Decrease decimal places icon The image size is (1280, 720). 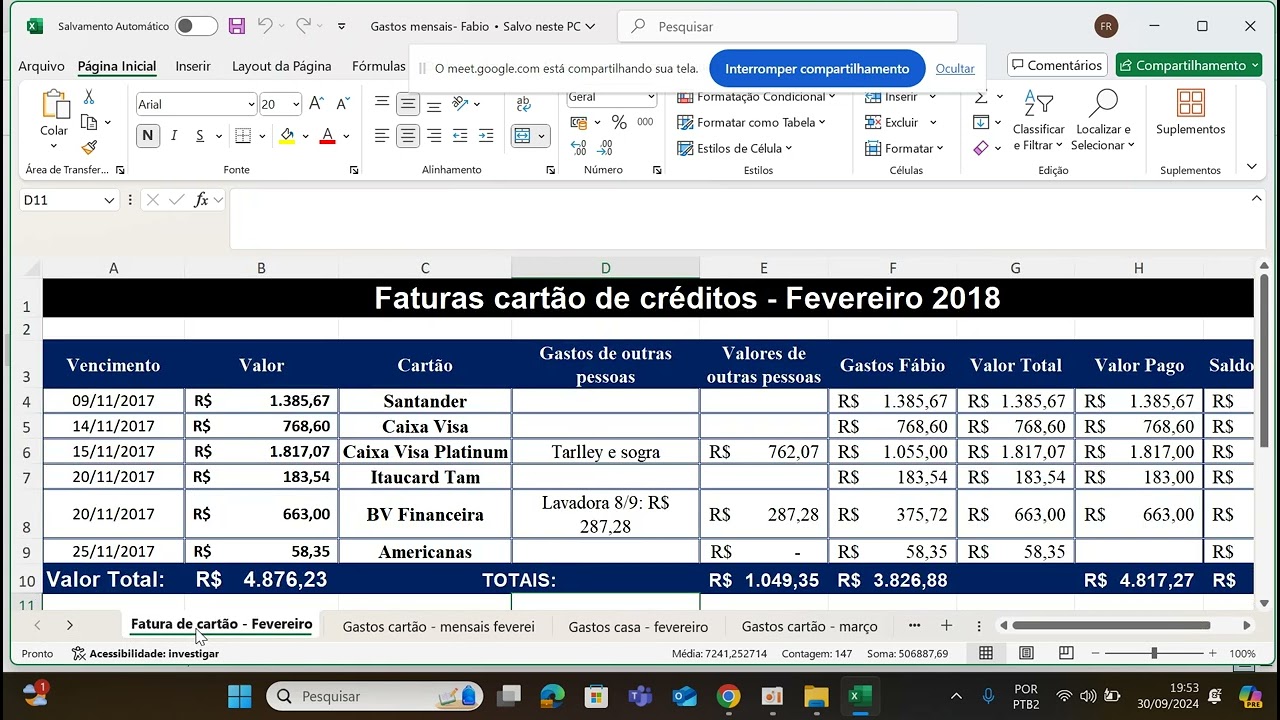605,148
